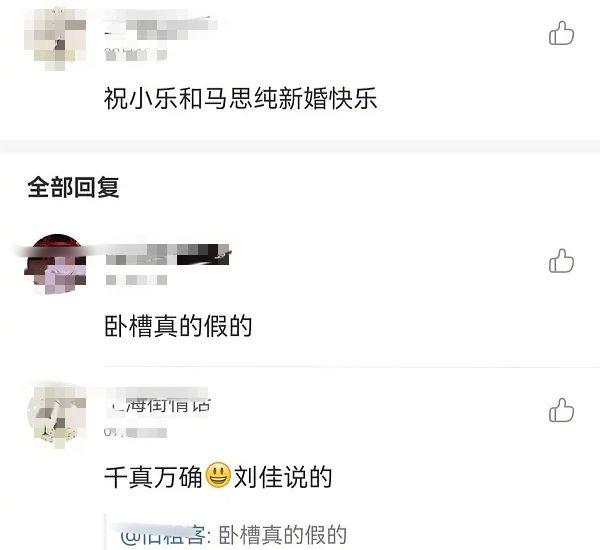This screenshot has height=550, width=600.
Task: Click the vertical quote bar beside the @ mention
Action: tap(106, 533)
